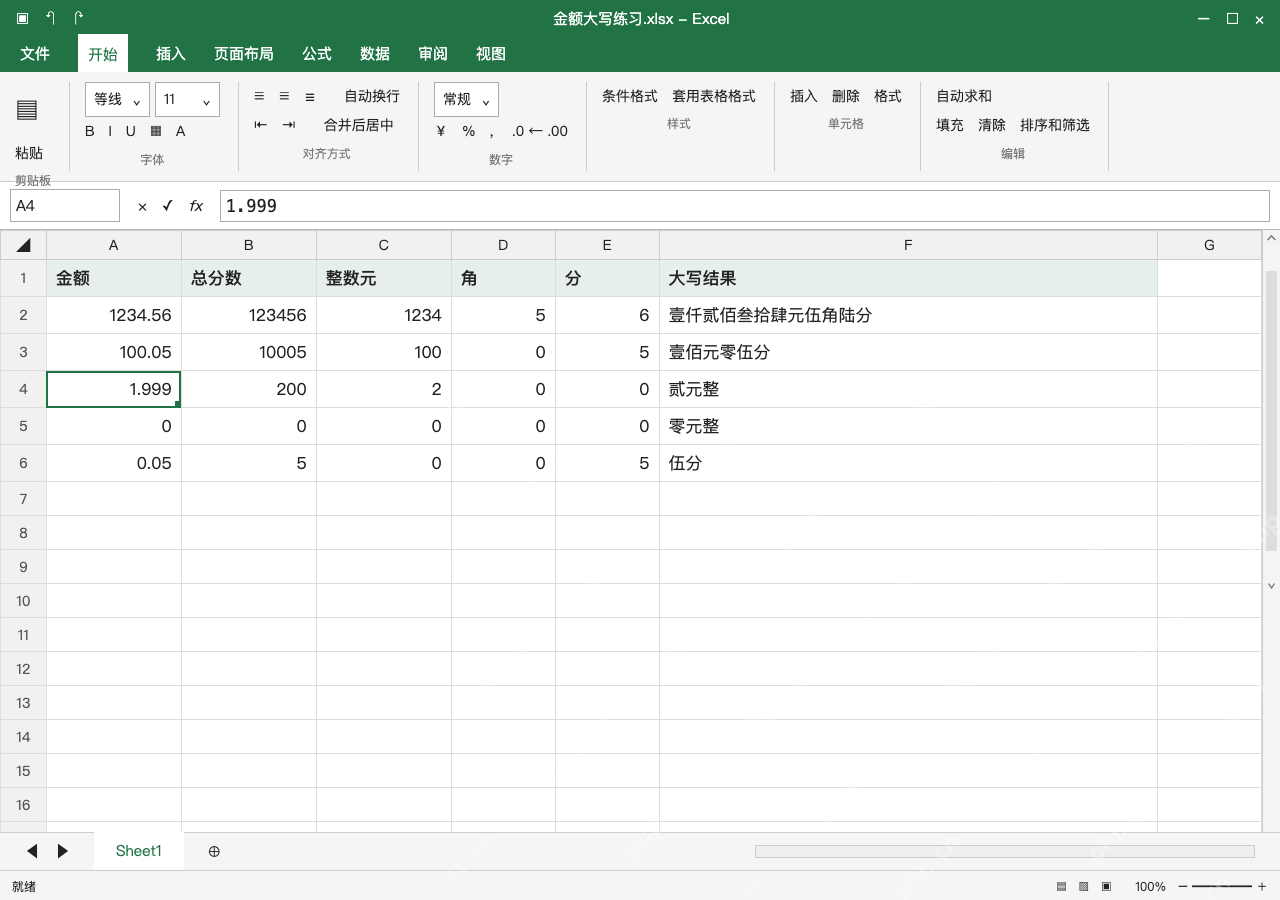Switch to Page Break Preview in status bar
The image size is (1280, 900).
click(x=1106, y=886)
